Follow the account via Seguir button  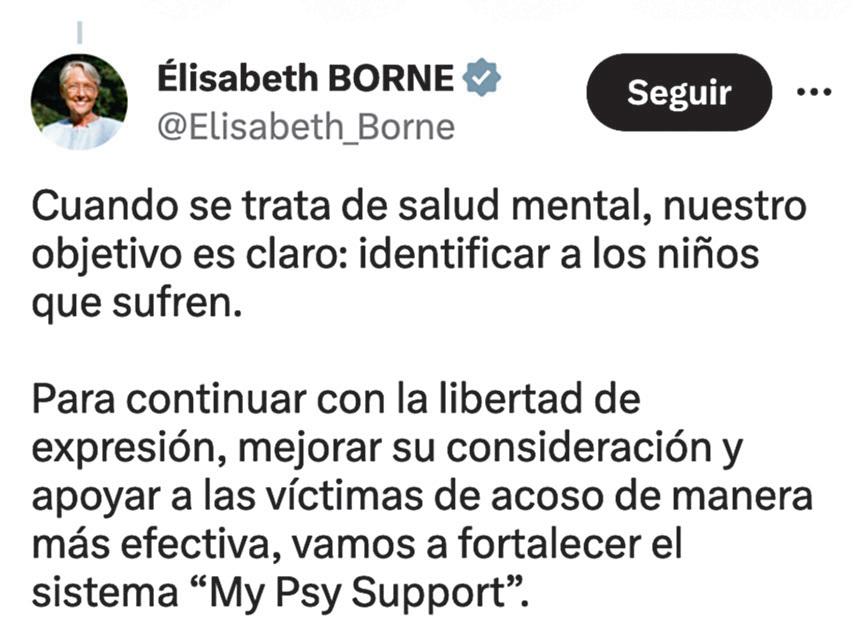pos(679,92)
